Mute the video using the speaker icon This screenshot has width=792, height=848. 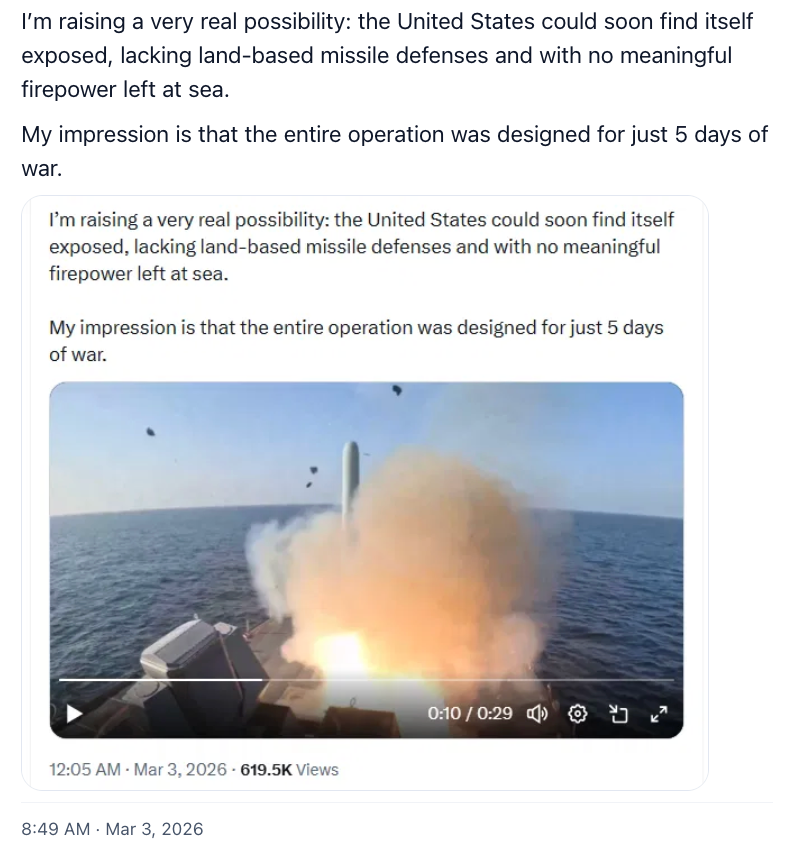[537, 714]
